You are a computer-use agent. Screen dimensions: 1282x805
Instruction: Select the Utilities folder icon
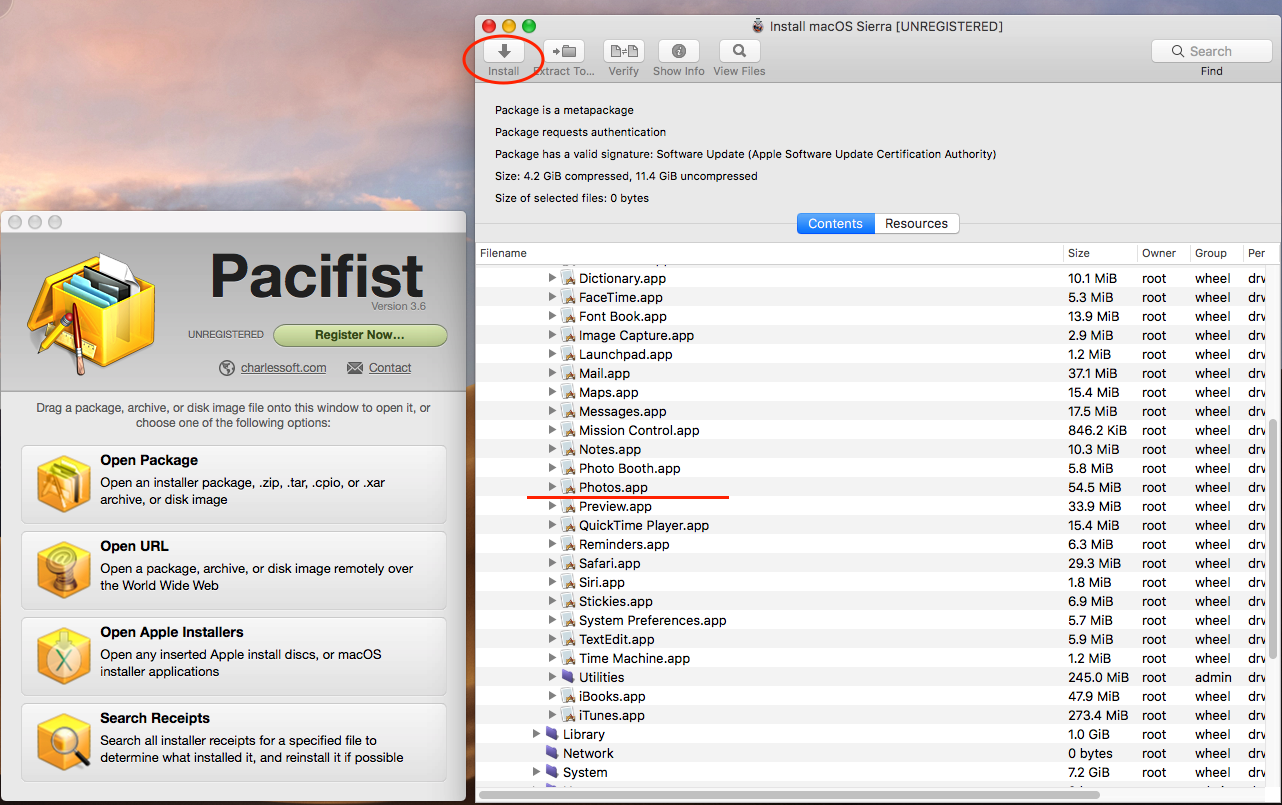click(x=568, y=677)
